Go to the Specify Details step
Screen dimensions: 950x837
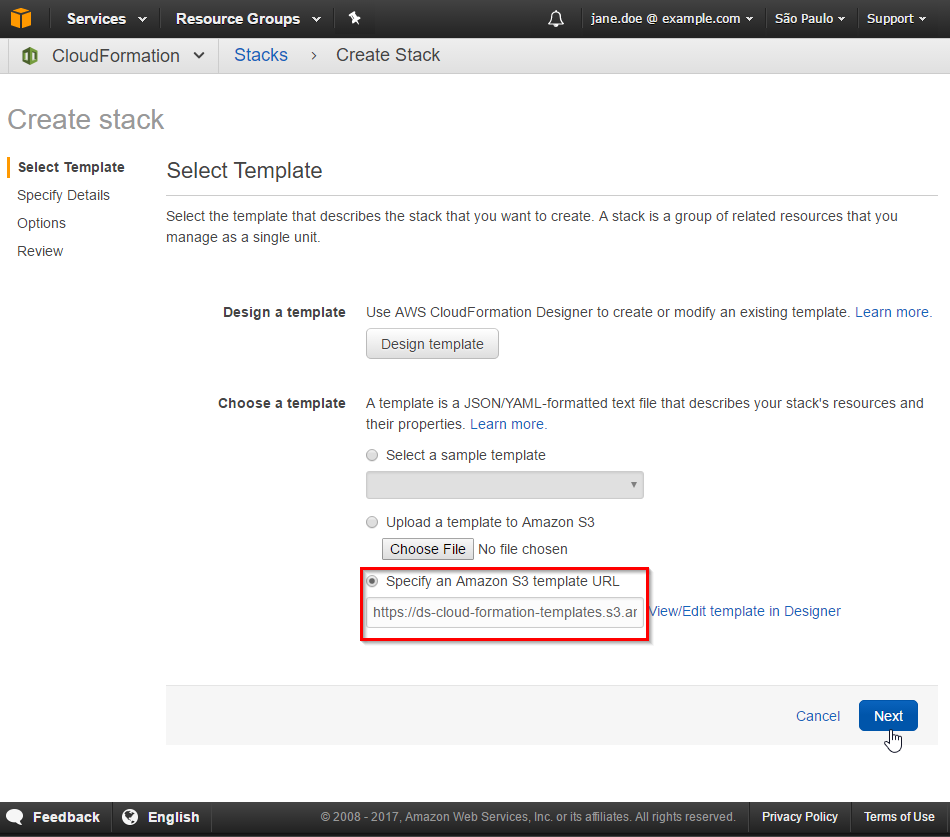tap(63, 195)
